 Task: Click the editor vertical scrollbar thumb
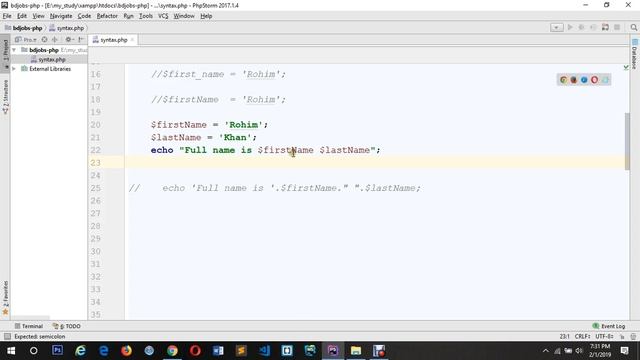pyautogui.click(x=627, y=141)
